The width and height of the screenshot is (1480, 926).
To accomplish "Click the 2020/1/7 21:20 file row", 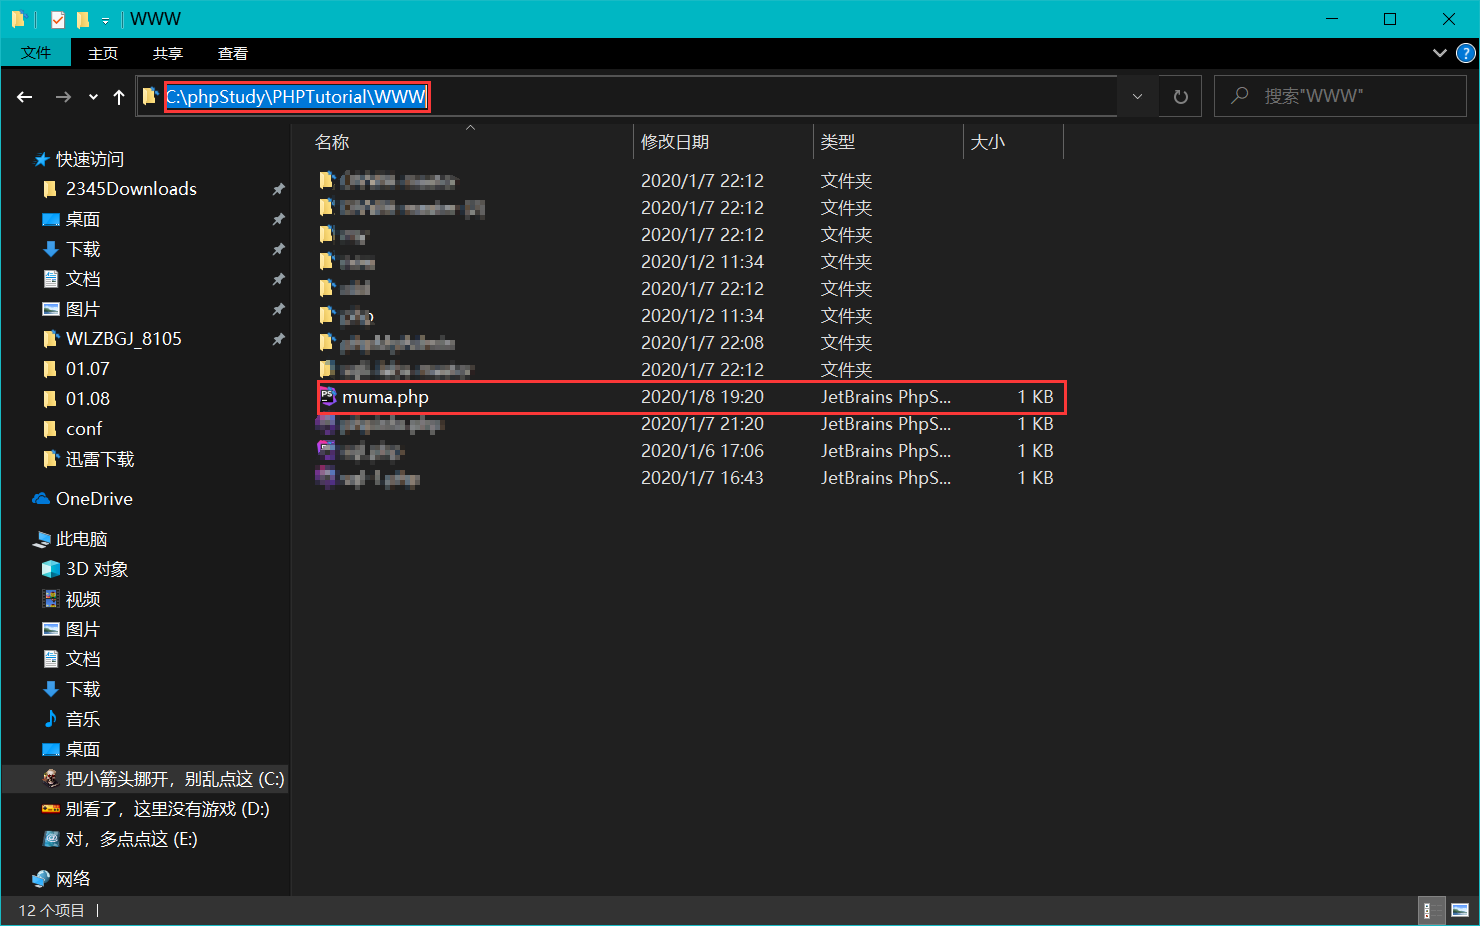I will (691, 424).
